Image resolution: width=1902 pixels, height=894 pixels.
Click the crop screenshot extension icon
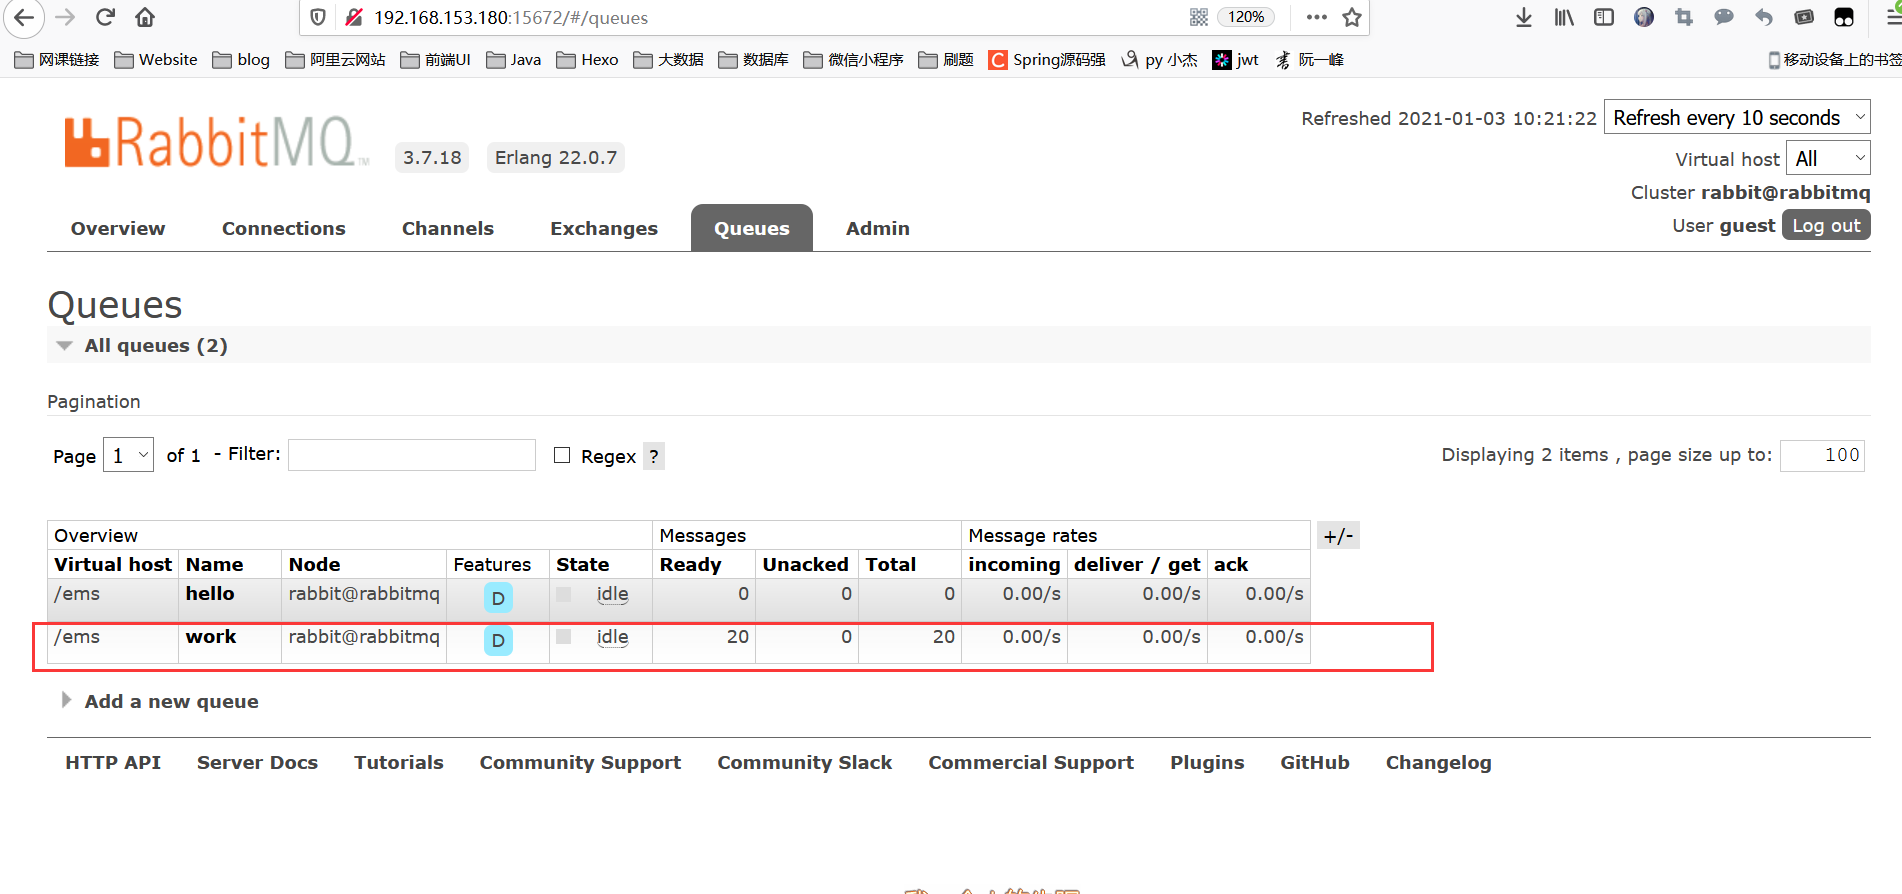1684,17
